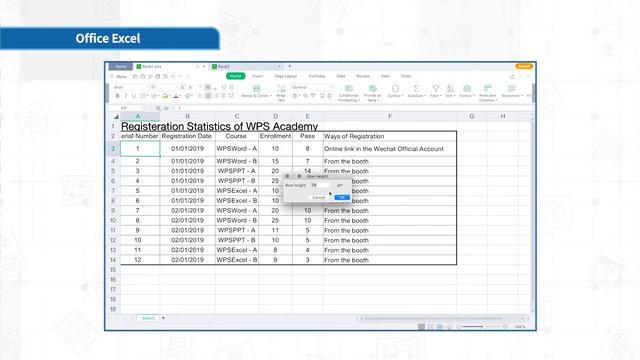Click the selected cell A3 containing 1
640x360 pixels.
(x=140, y=149)
